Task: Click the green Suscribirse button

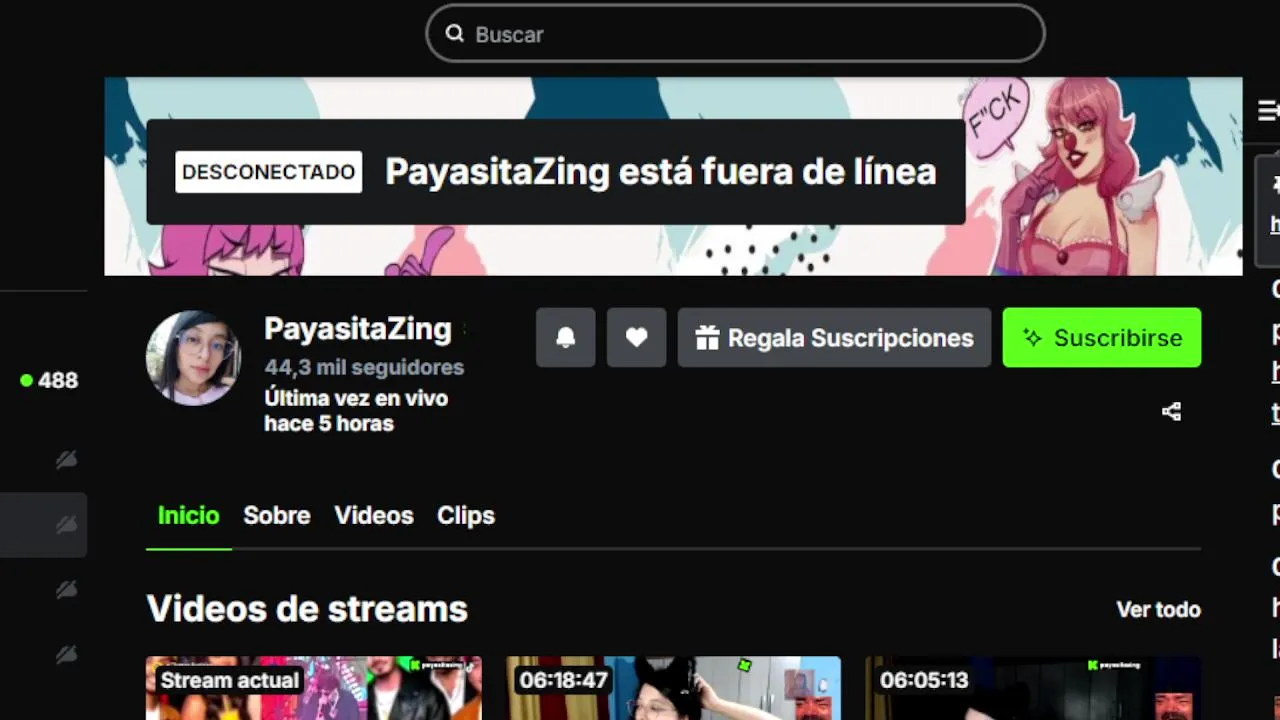Action: [1102, 338]
